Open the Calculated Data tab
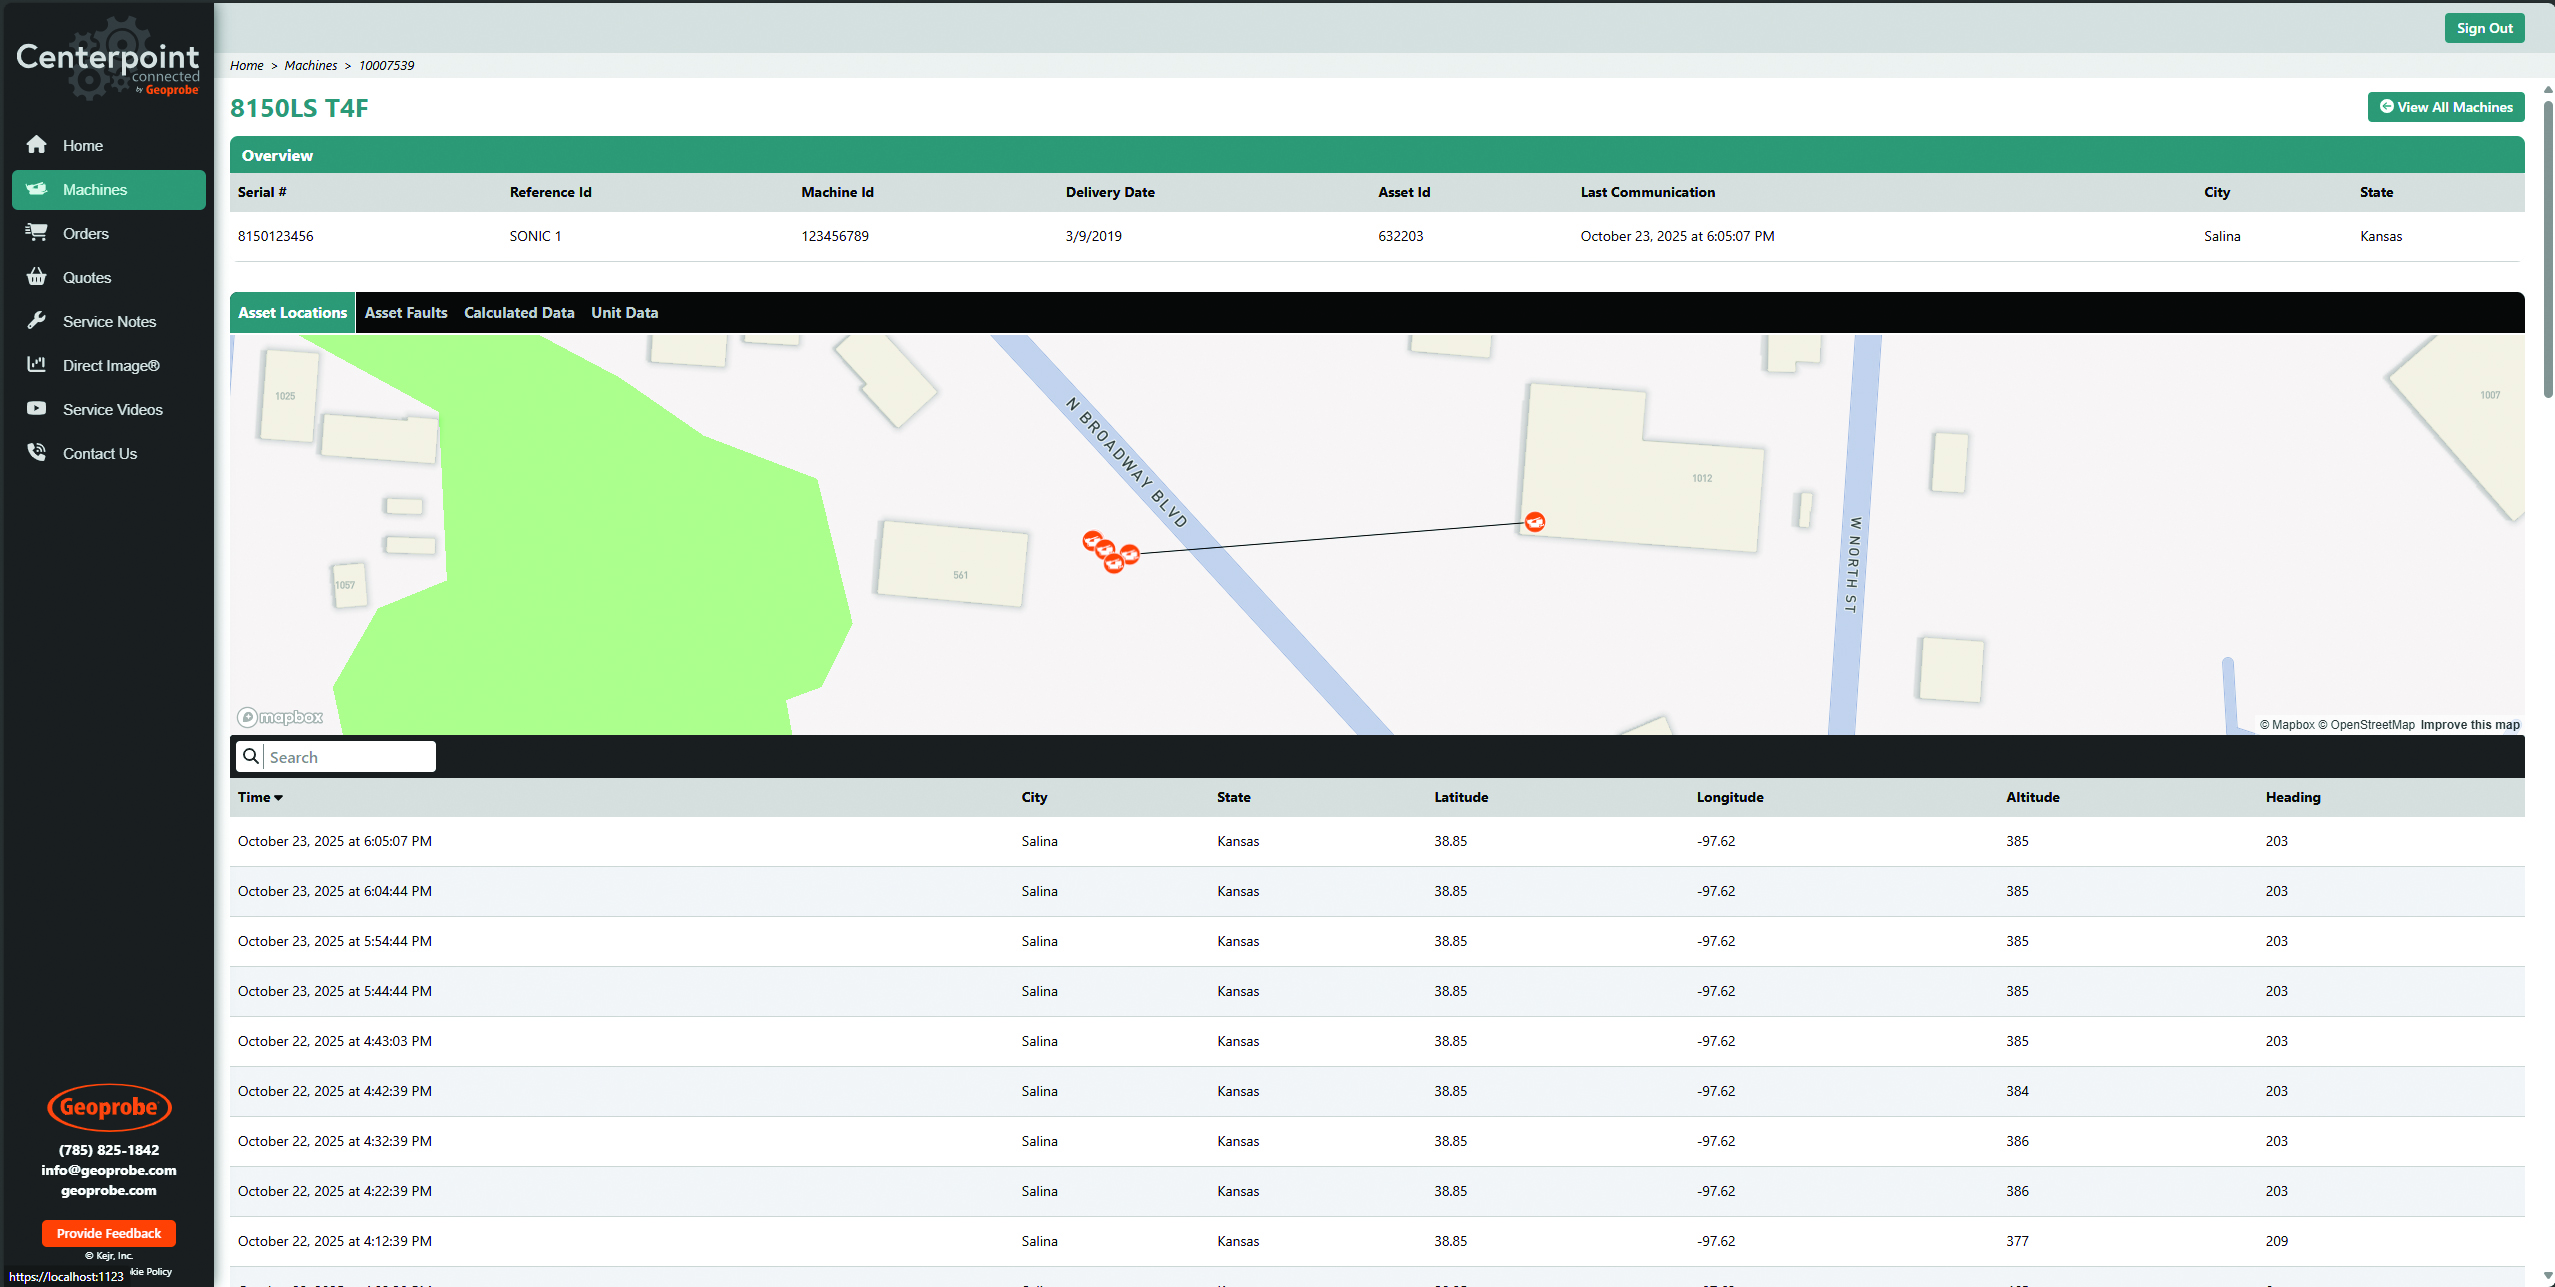Image resolution: width=2555 pixels, height=1287 pixels. (519, 313)
